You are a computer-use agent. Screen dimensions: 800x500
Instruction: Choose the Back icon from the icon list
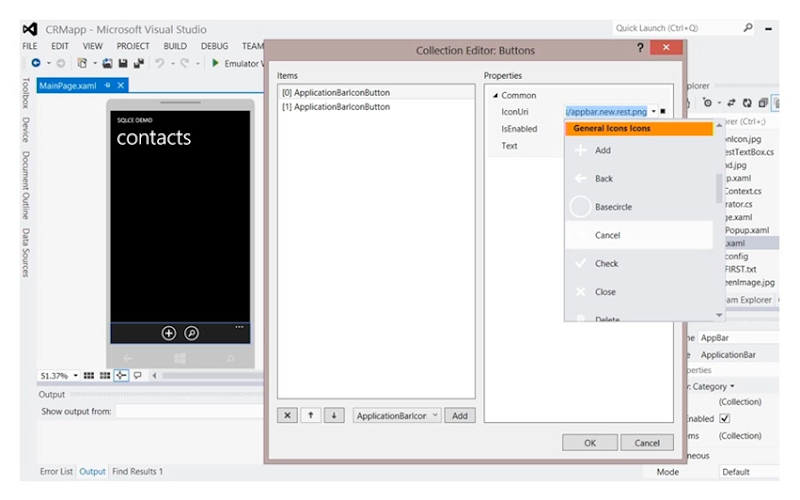coord(639,179)
